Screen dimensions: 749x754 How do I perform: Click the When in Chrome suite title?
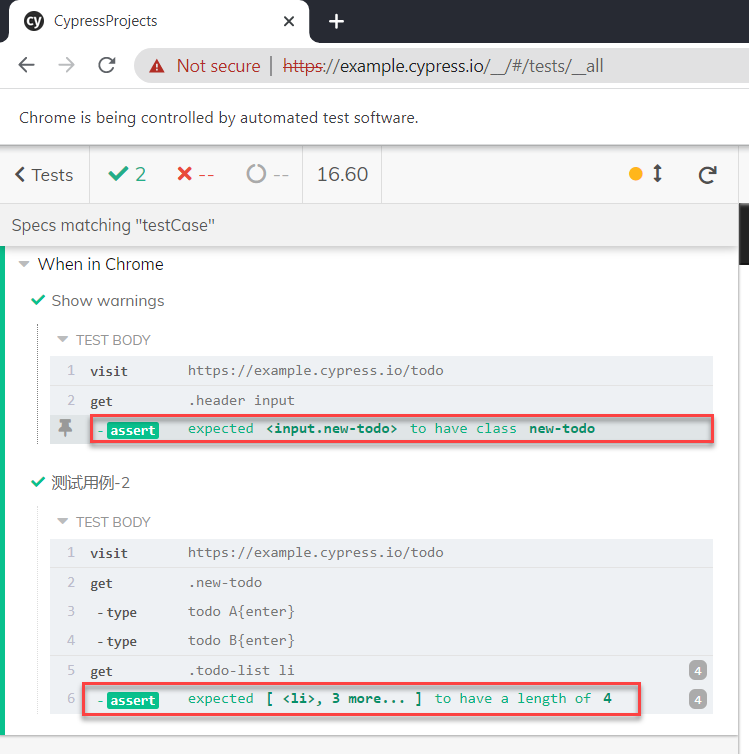[100, 264]
